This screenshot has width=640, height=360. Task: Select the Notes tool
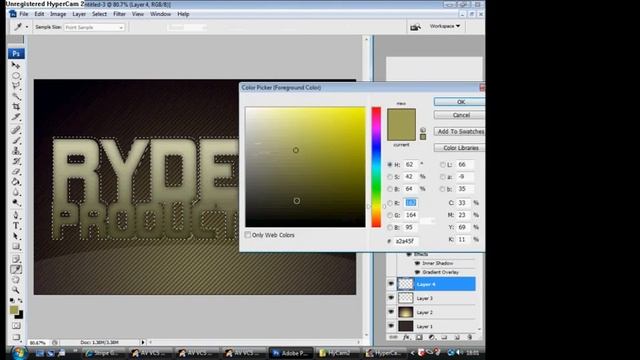(16, 259)
